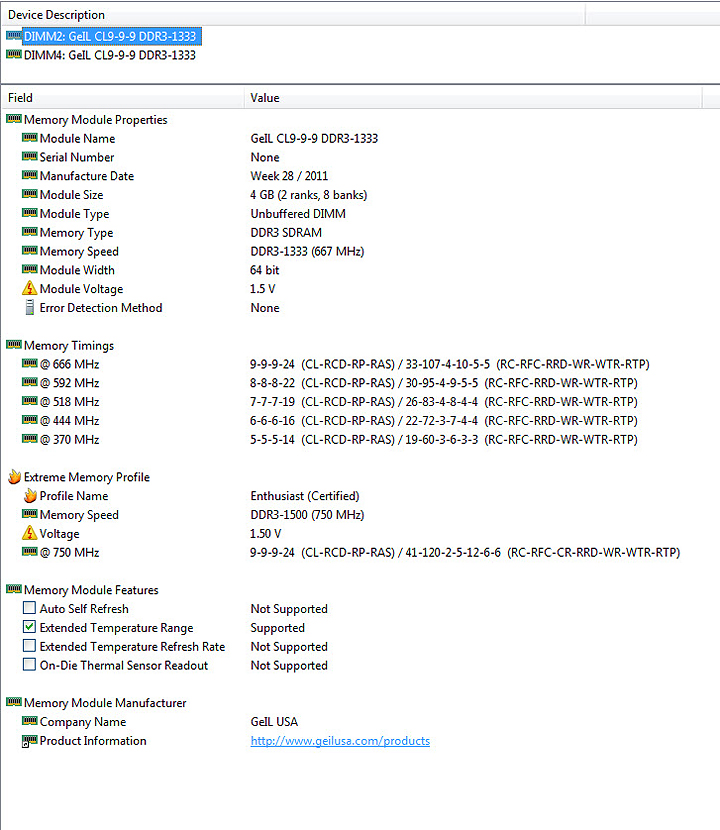Click the @ 666 MHz timing icon
Image resolution: width=720 pixels, height=830 pixels.
[x=30, y=363]
